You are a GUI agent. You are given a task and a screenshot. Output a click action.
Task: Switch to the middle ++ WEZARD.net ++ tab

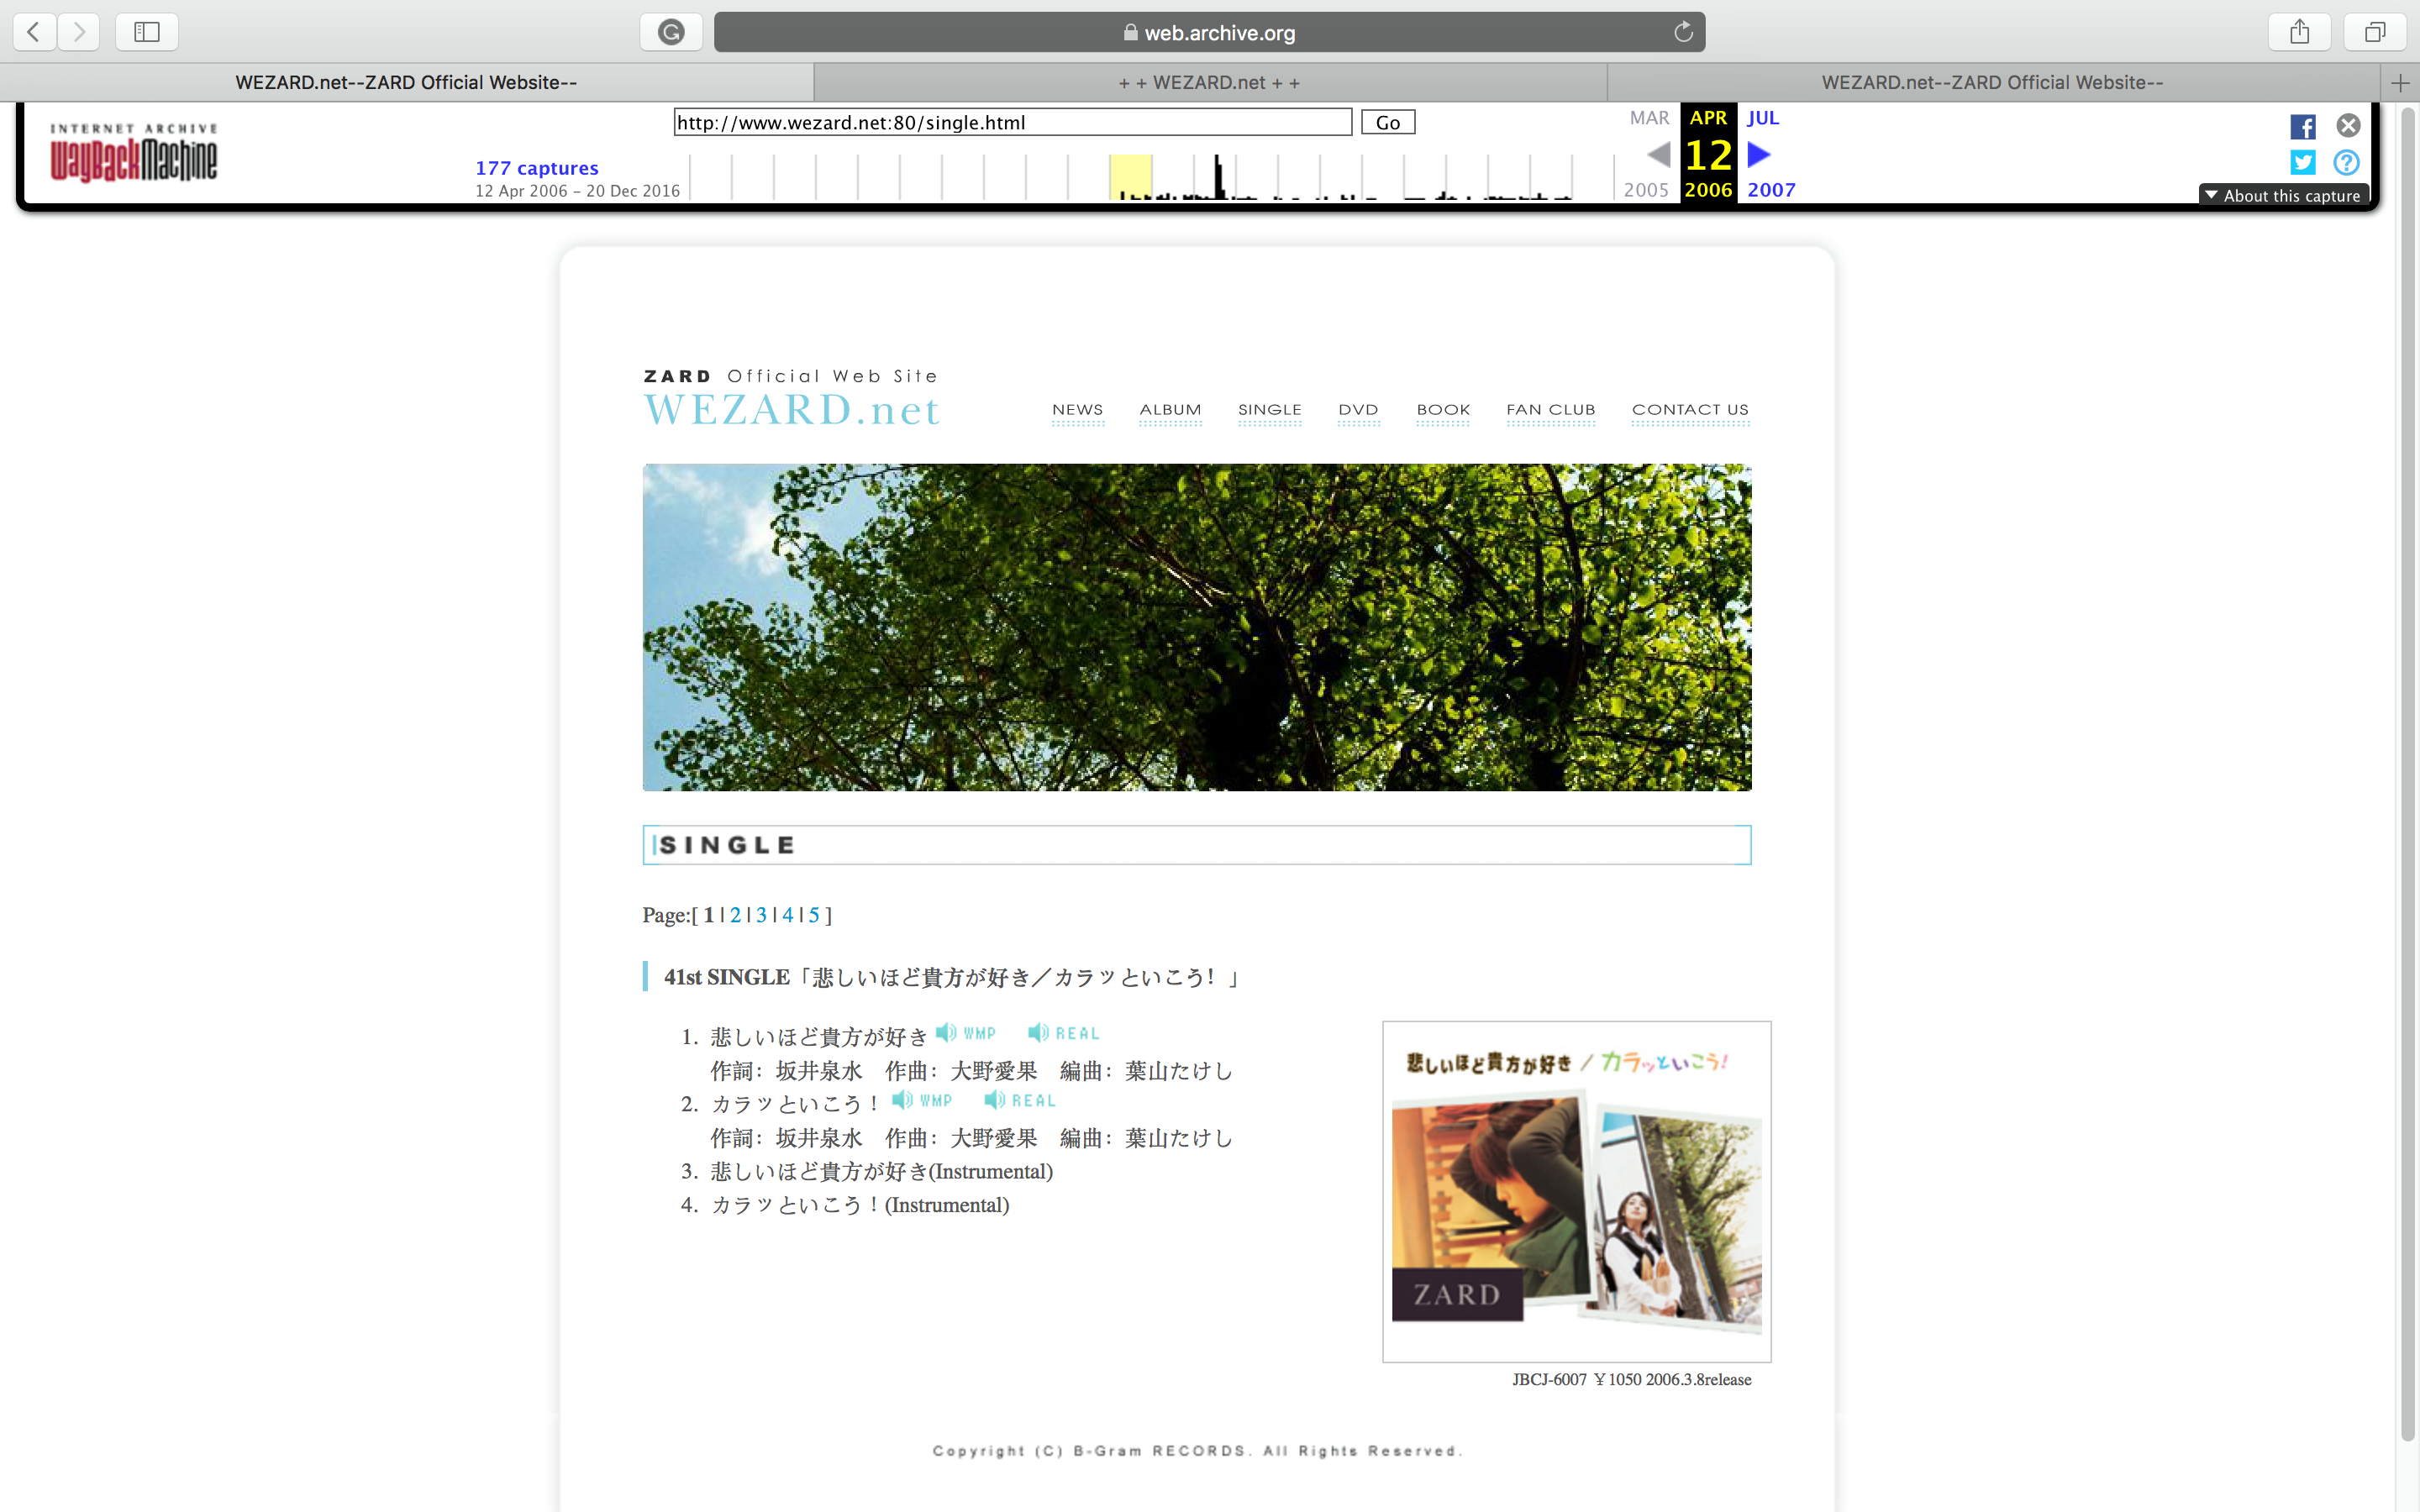1209,82
